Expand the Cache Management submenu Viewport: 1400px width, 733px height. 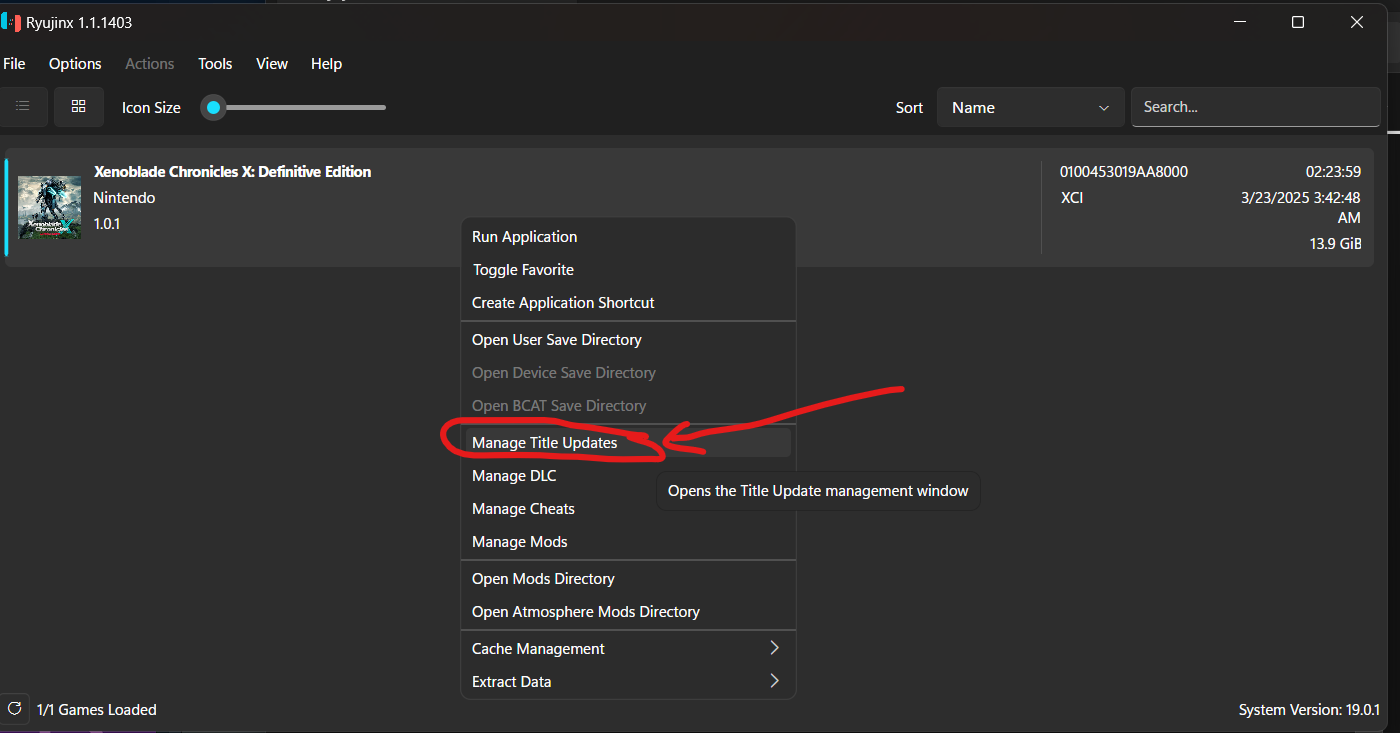[628, 649]
